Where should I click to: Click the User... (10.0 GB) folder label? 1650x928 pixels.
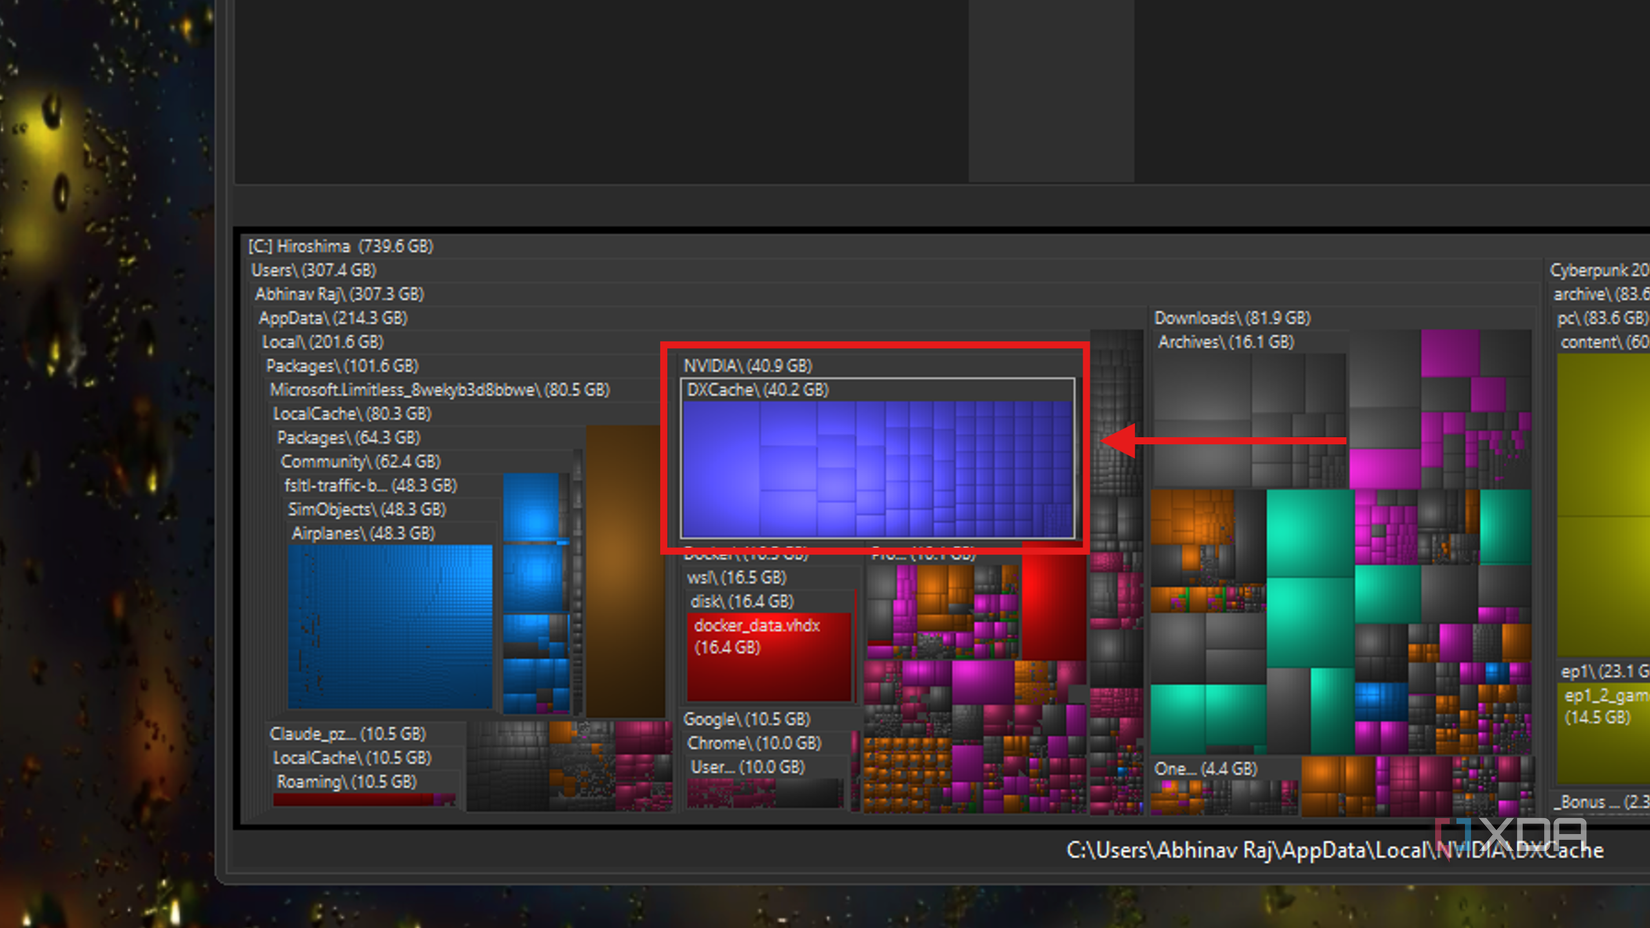(x=748, y=768)
